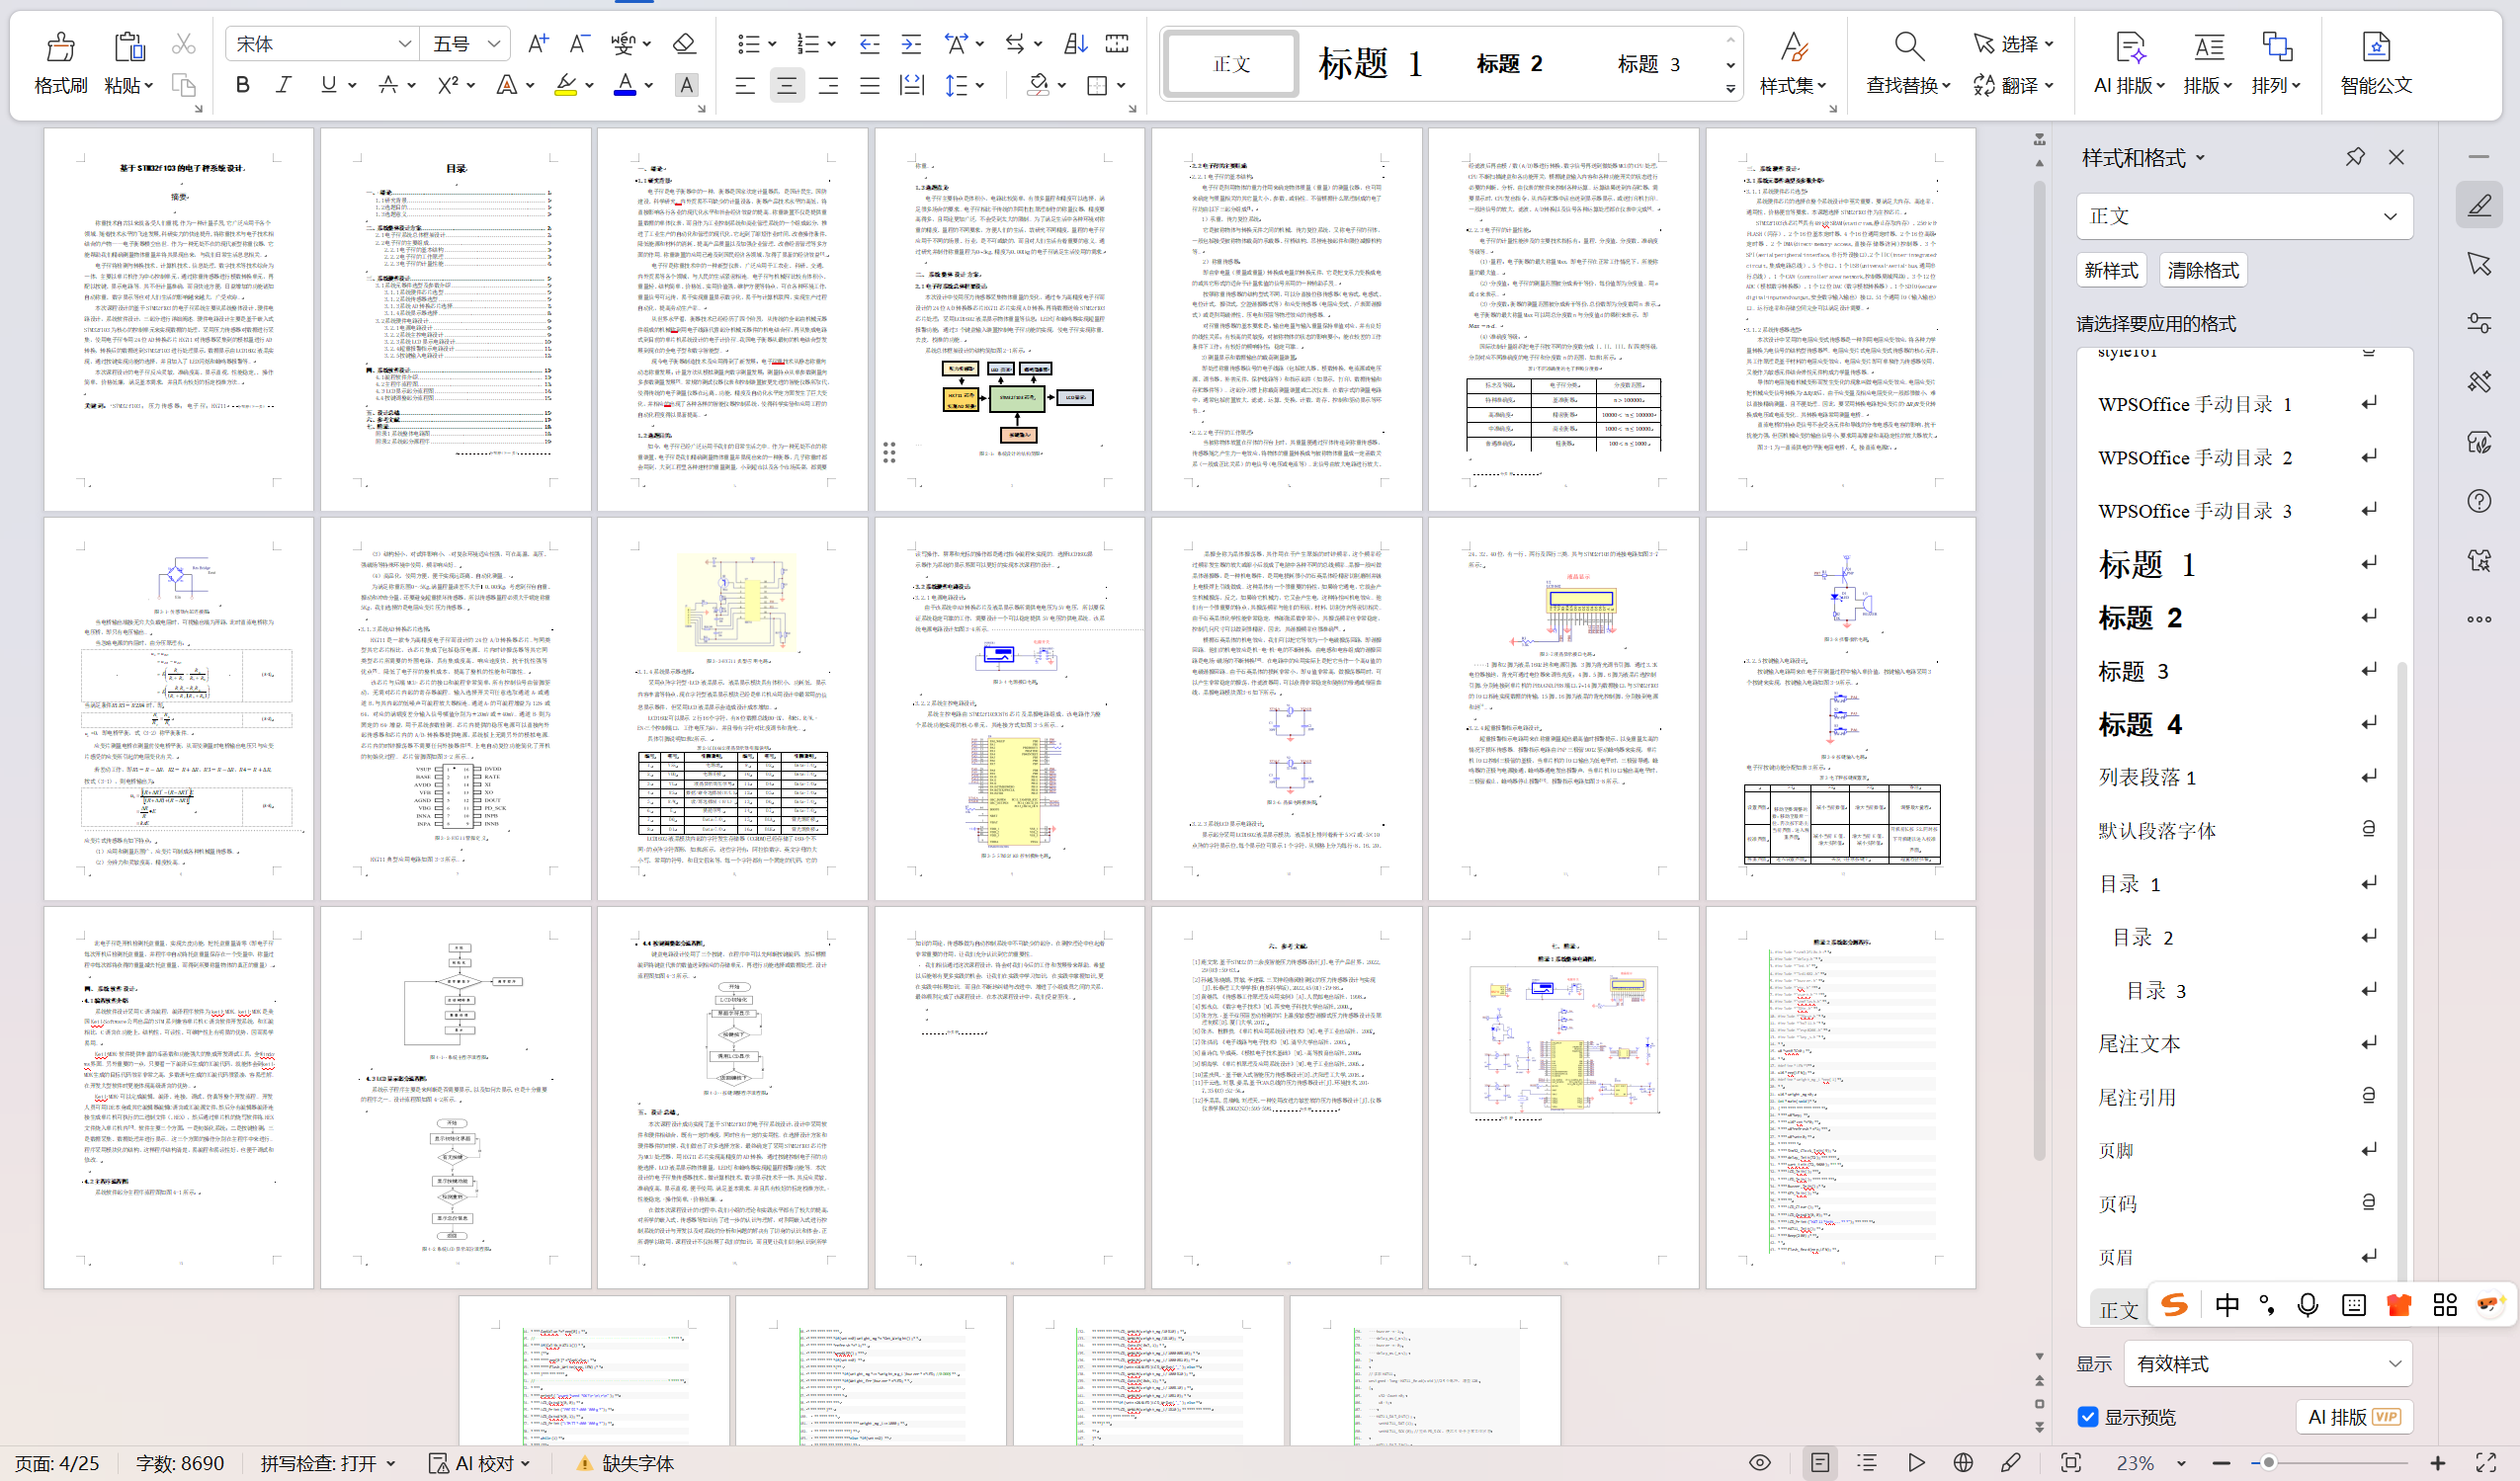Click the italic formatting icon
Screen dimensions: 2520x1481
(284, 85)
